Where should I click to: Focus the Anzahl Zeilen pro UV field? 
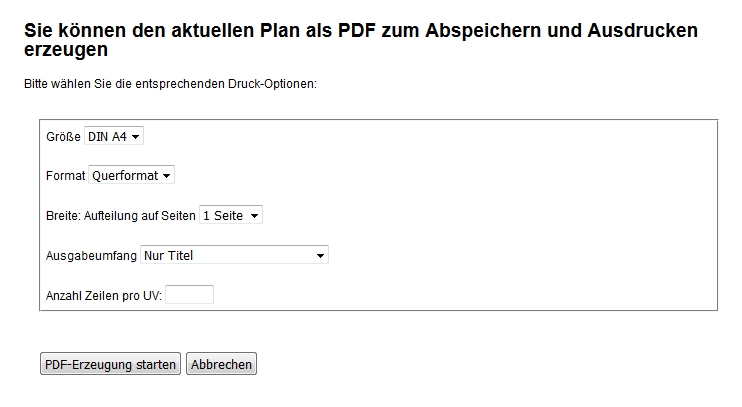coord(189,295)
